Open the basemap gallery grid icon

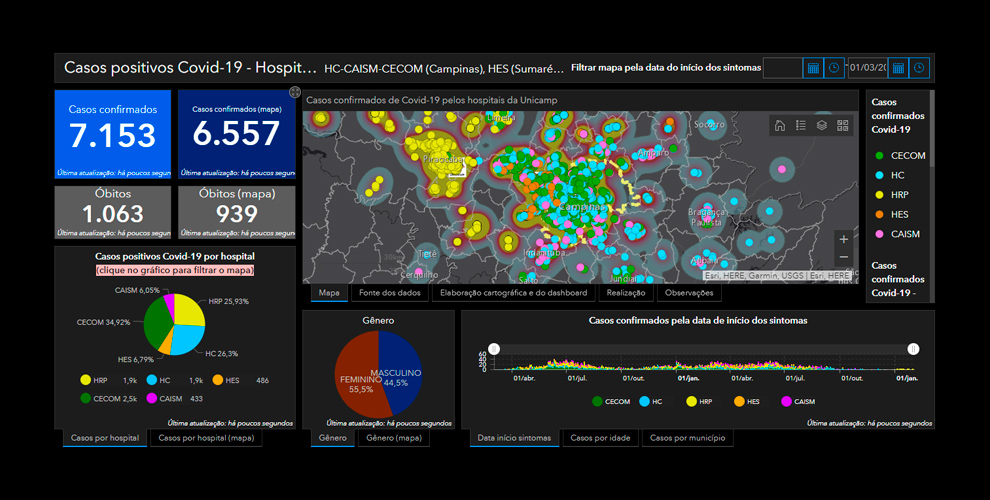pyautogui.click(x=842, y=125)
